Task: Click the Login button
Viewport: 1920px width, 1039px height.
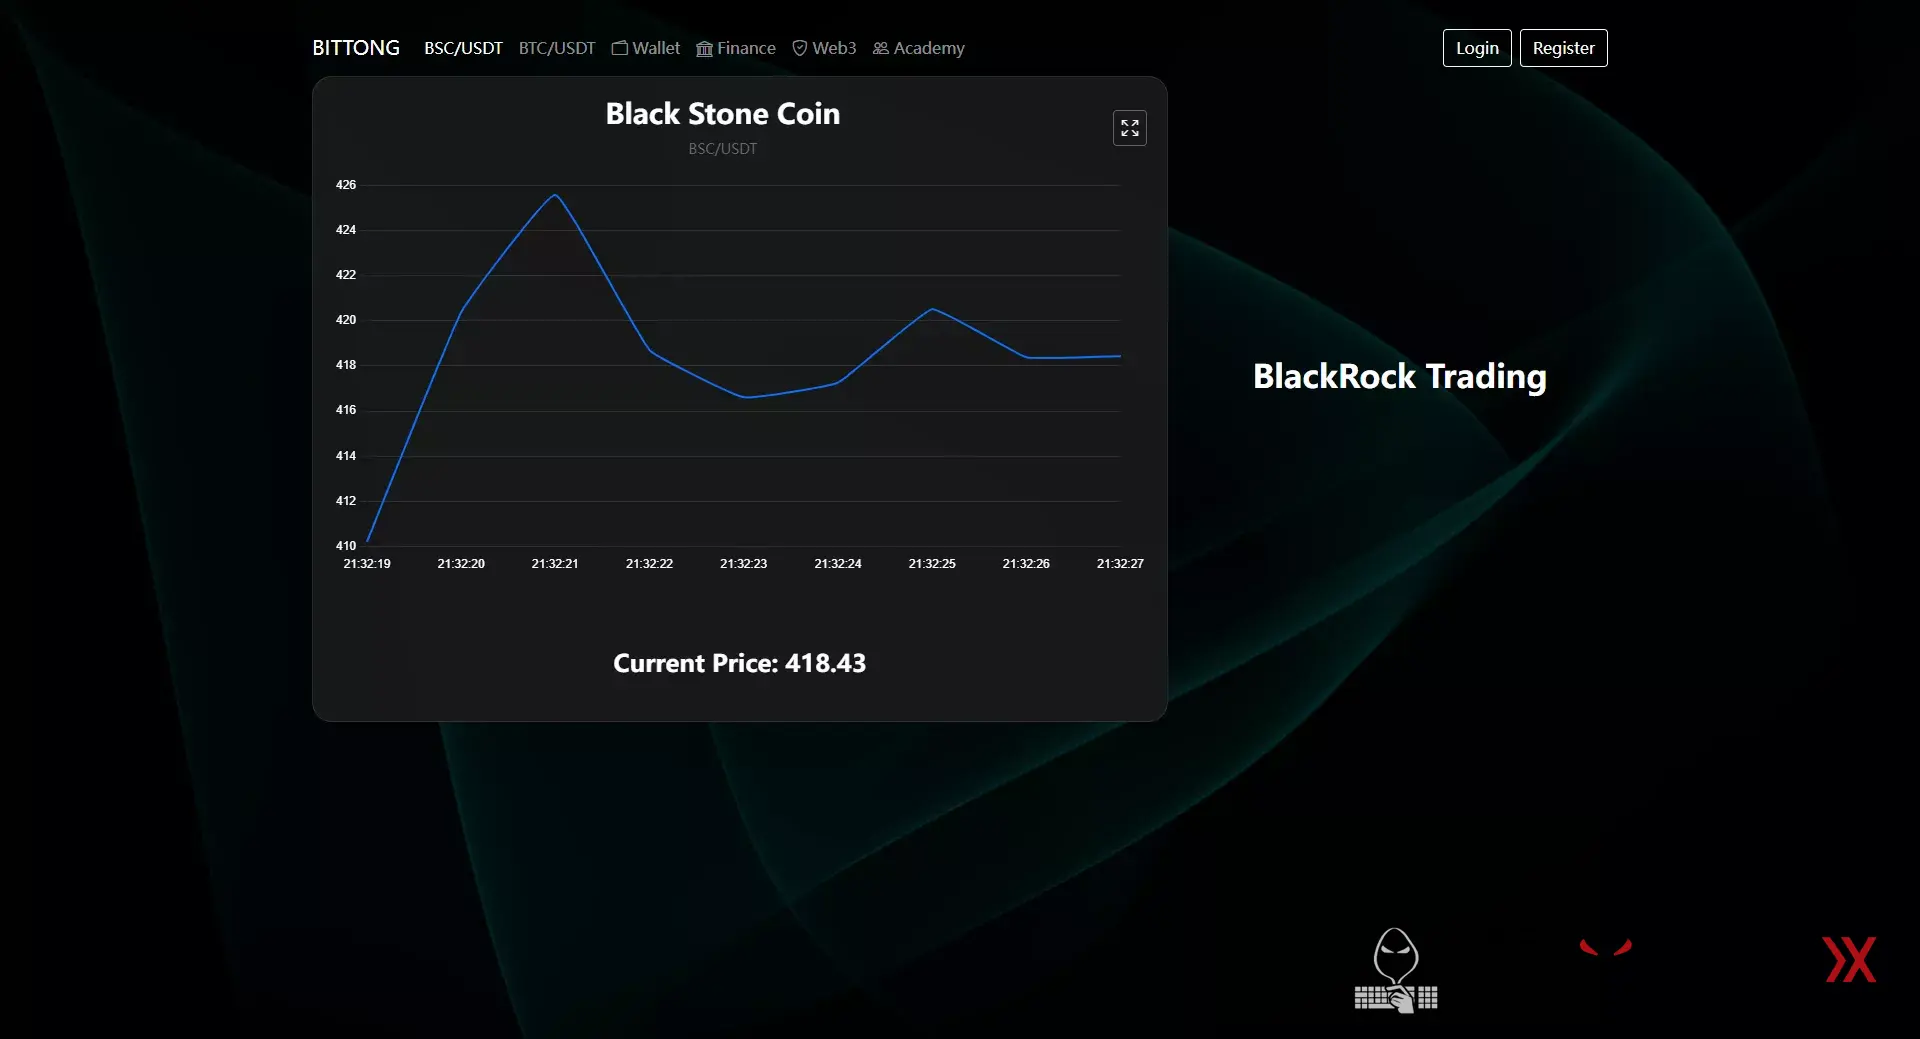Action: (x=1477, y=48)
